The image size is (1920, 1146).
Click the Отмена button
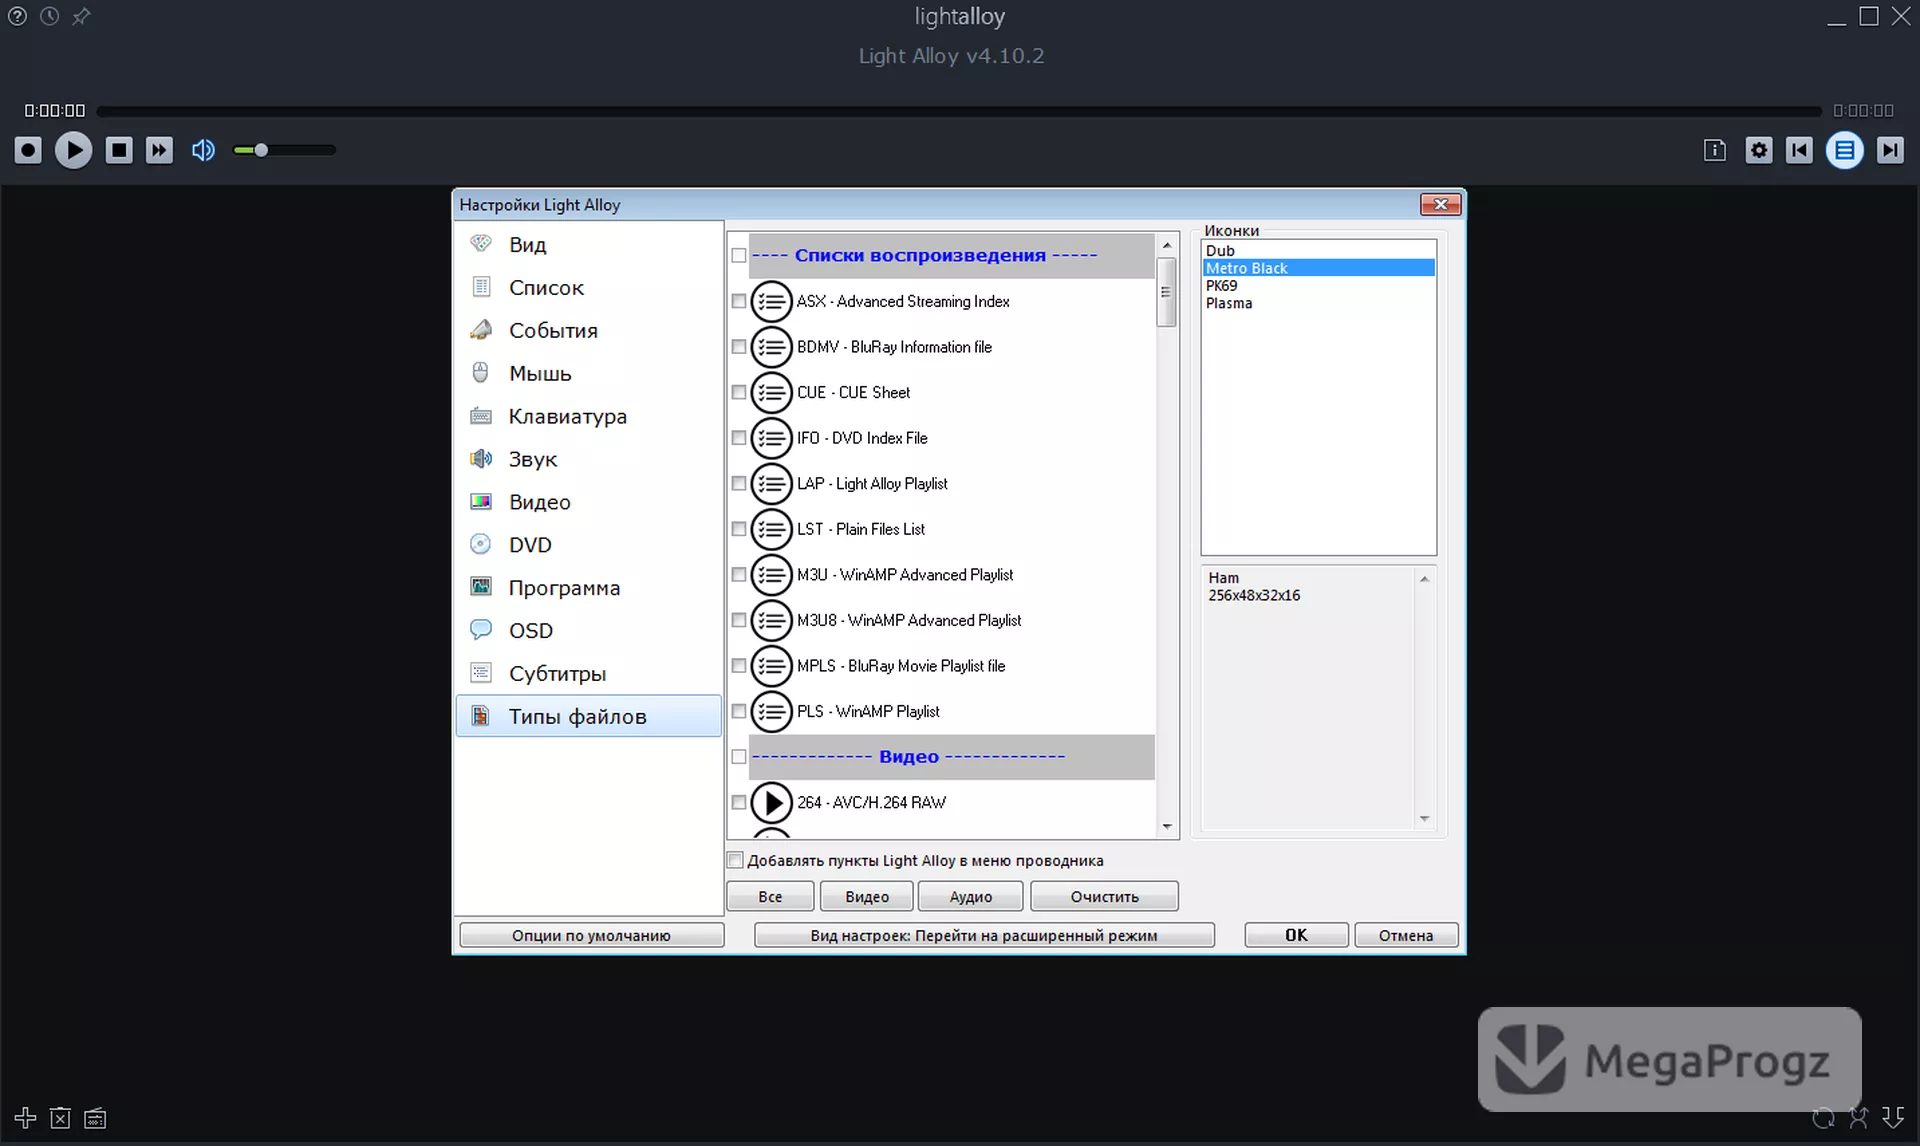tap(1405, 936)
